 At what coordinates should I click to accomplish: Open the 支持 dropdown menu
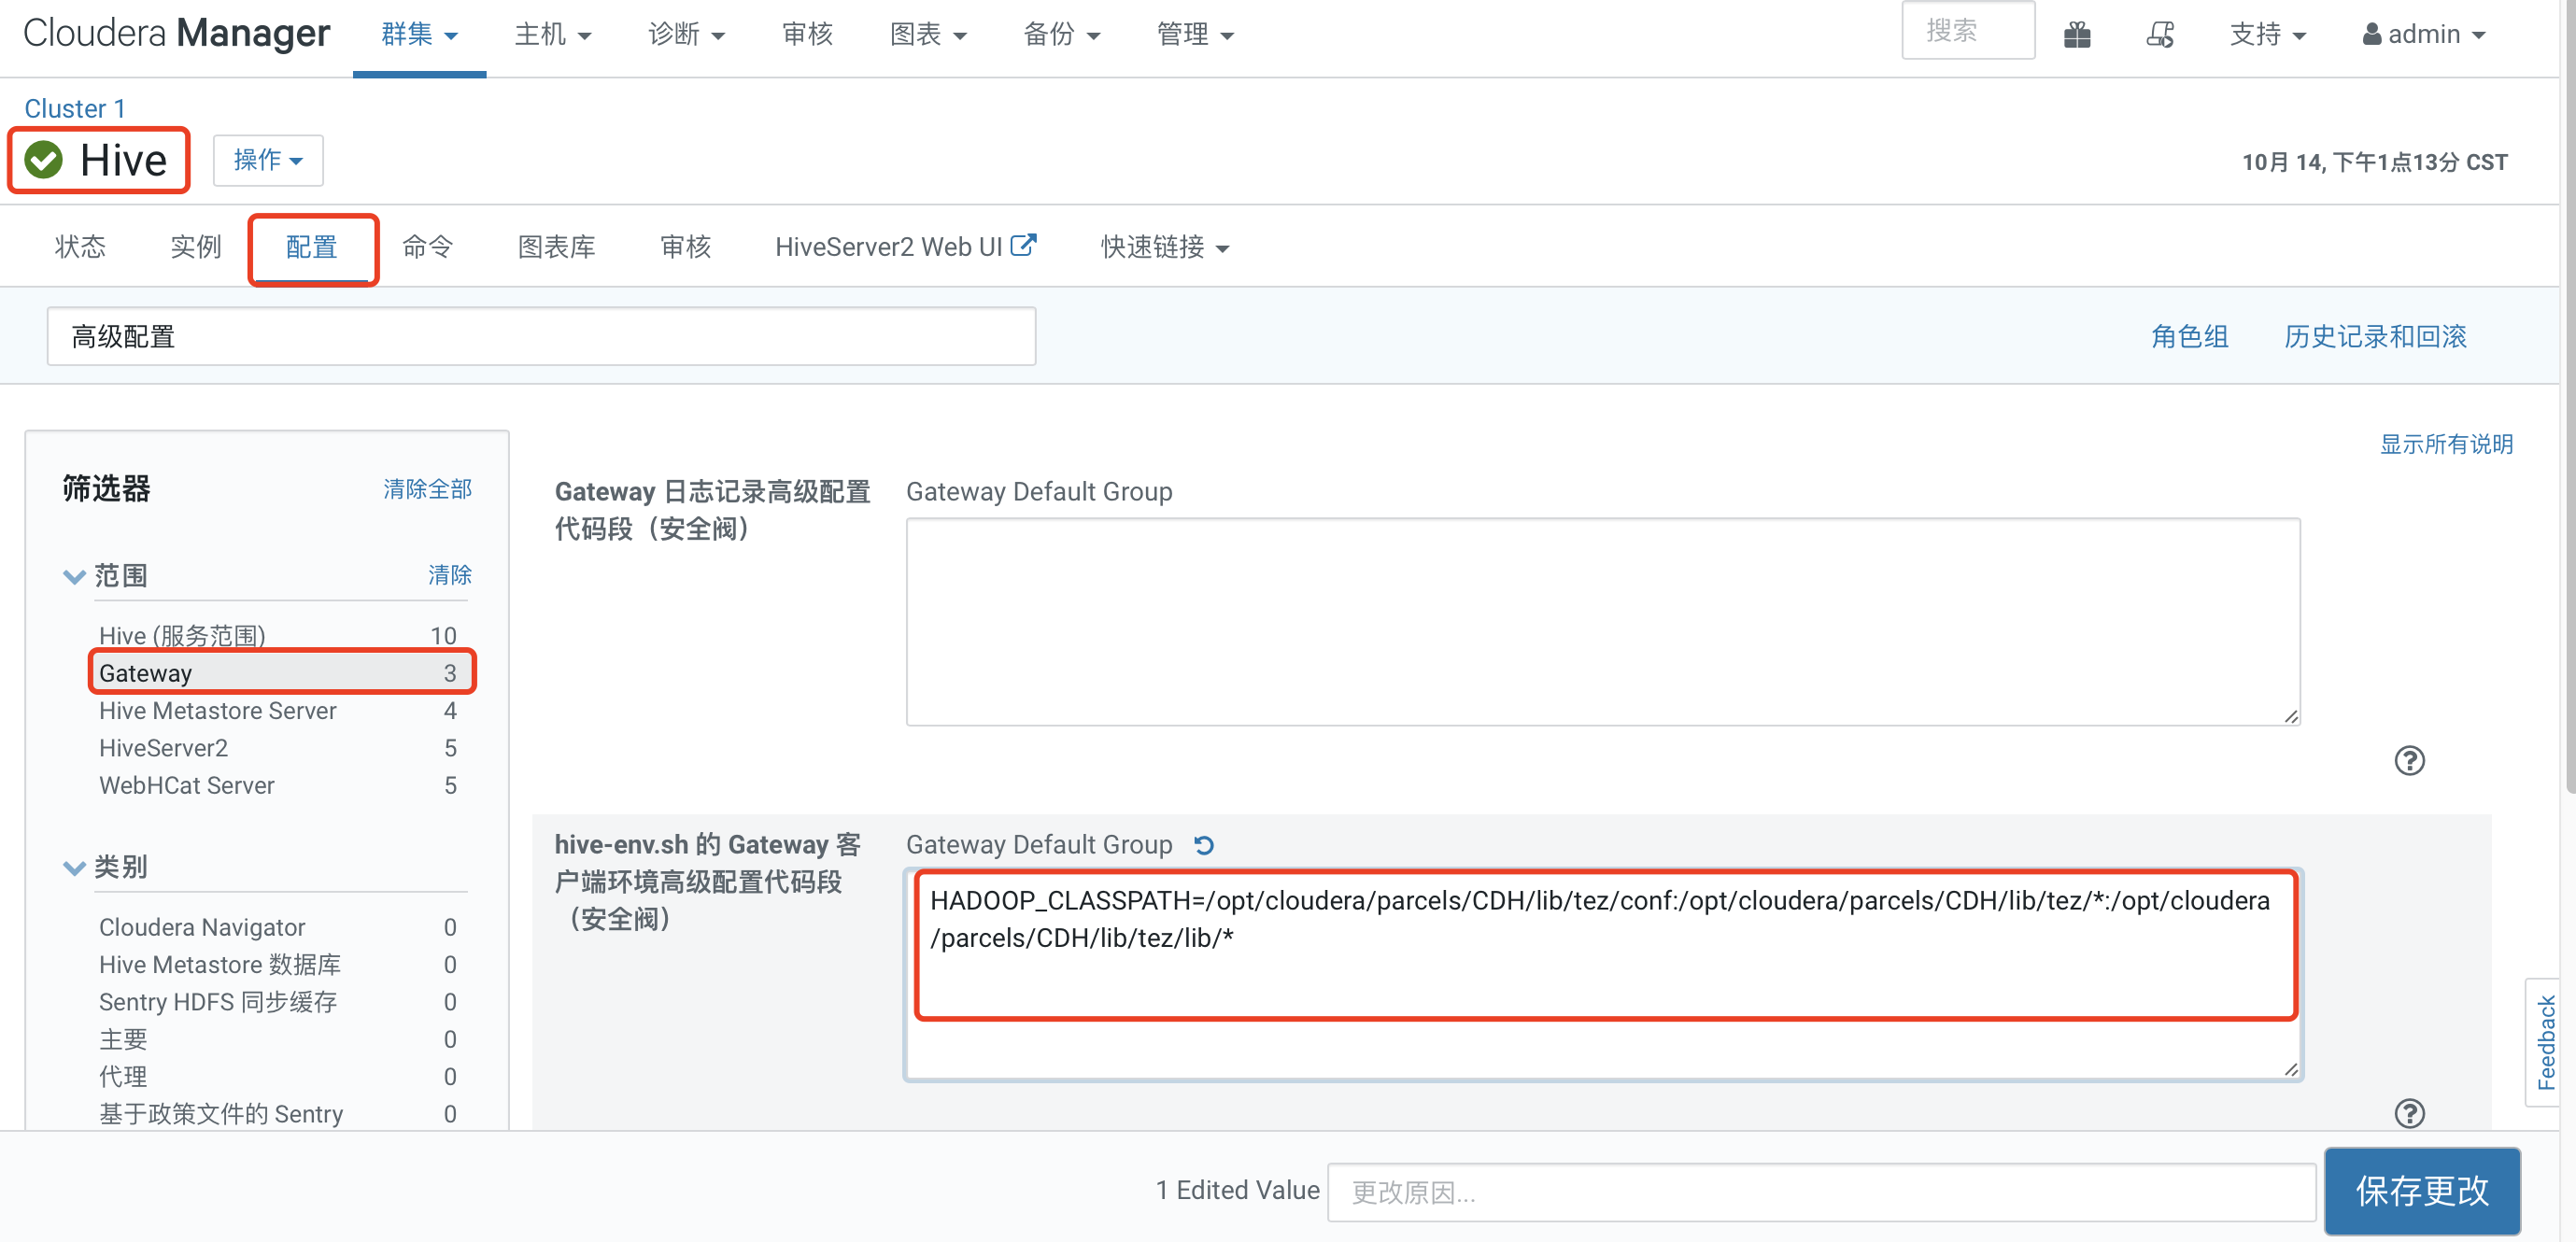pyautogui.click(x=2267, y=35)
